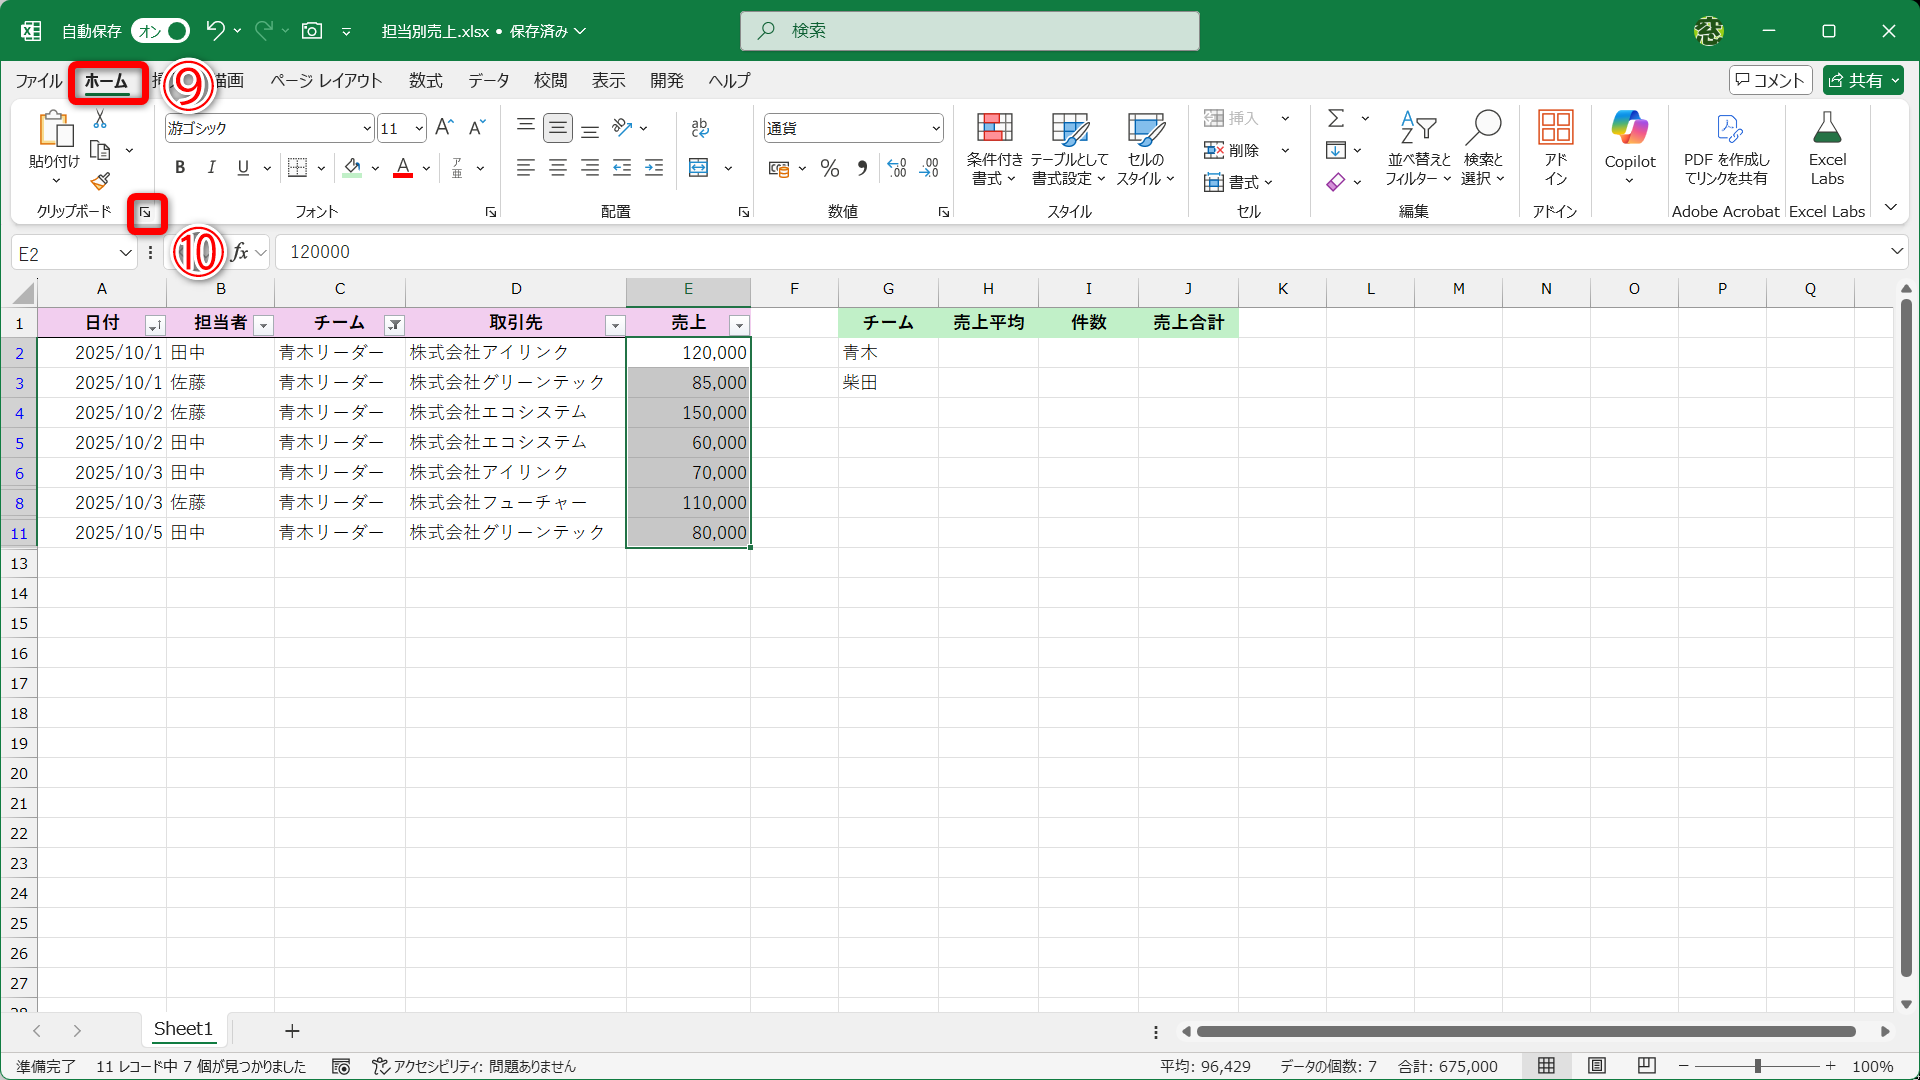Expand the font name combo box

point(367,128)
